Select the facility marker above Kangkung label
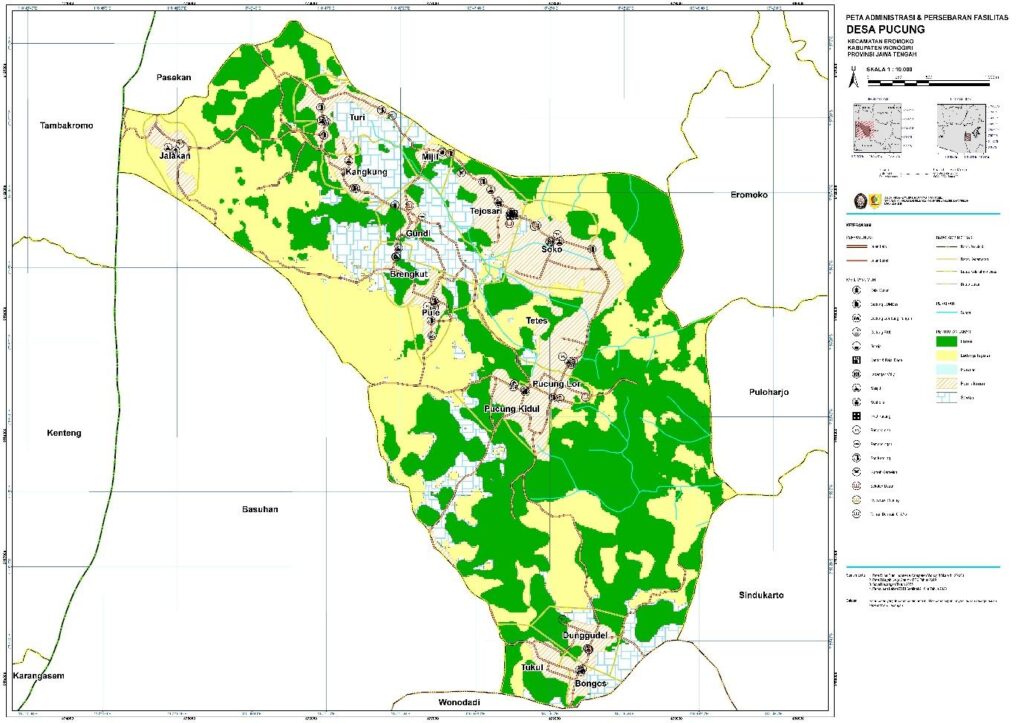Screen dimensions: 1024x723 click(x=349, y=161)
